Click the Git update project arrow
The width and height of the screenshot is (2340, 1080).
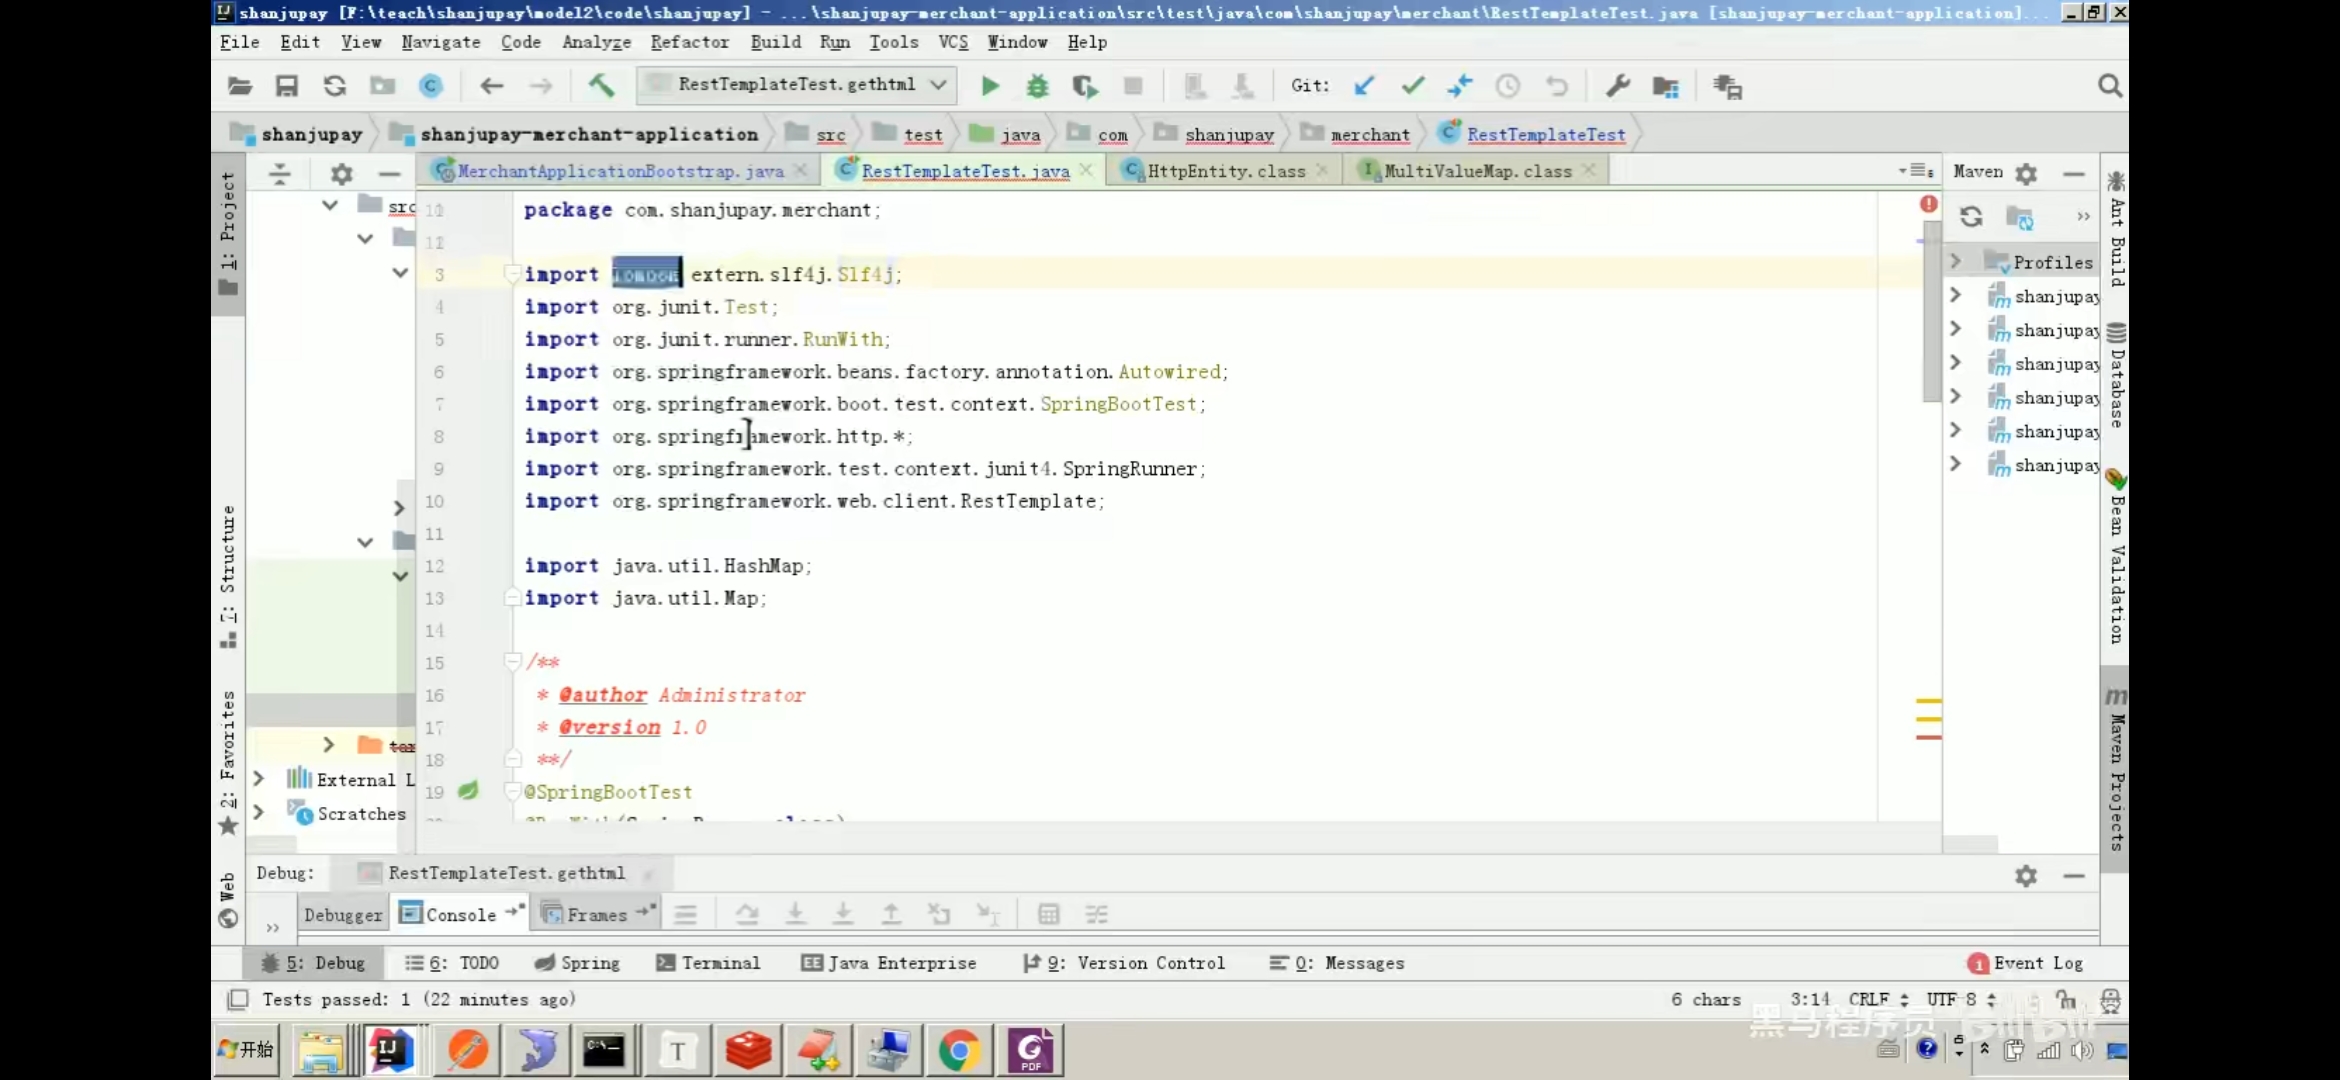click(x=1364, y=87)
